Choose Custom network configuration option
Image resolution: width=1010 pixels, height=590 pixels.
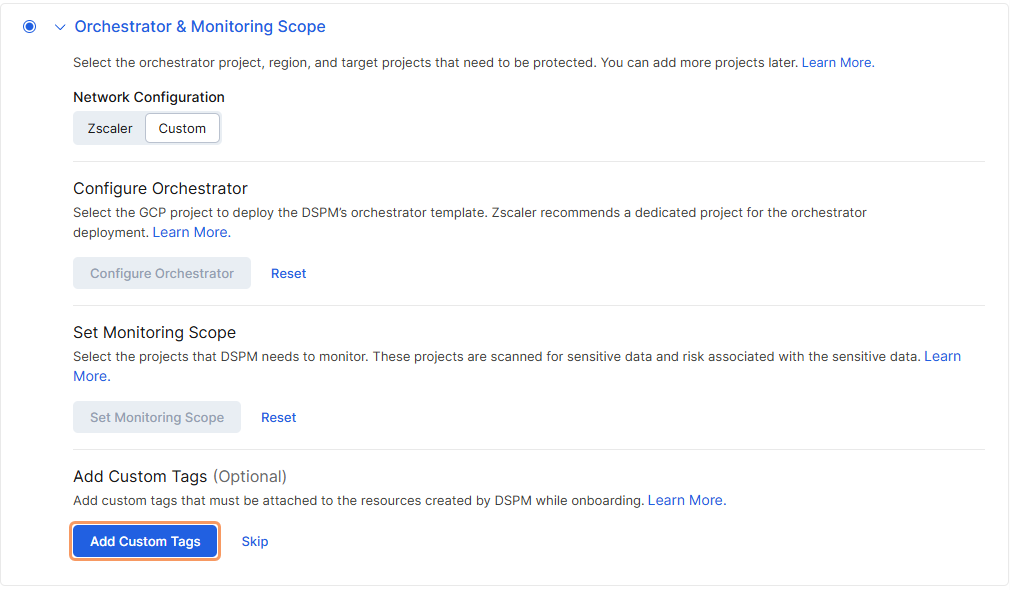(x=182, y=128)
